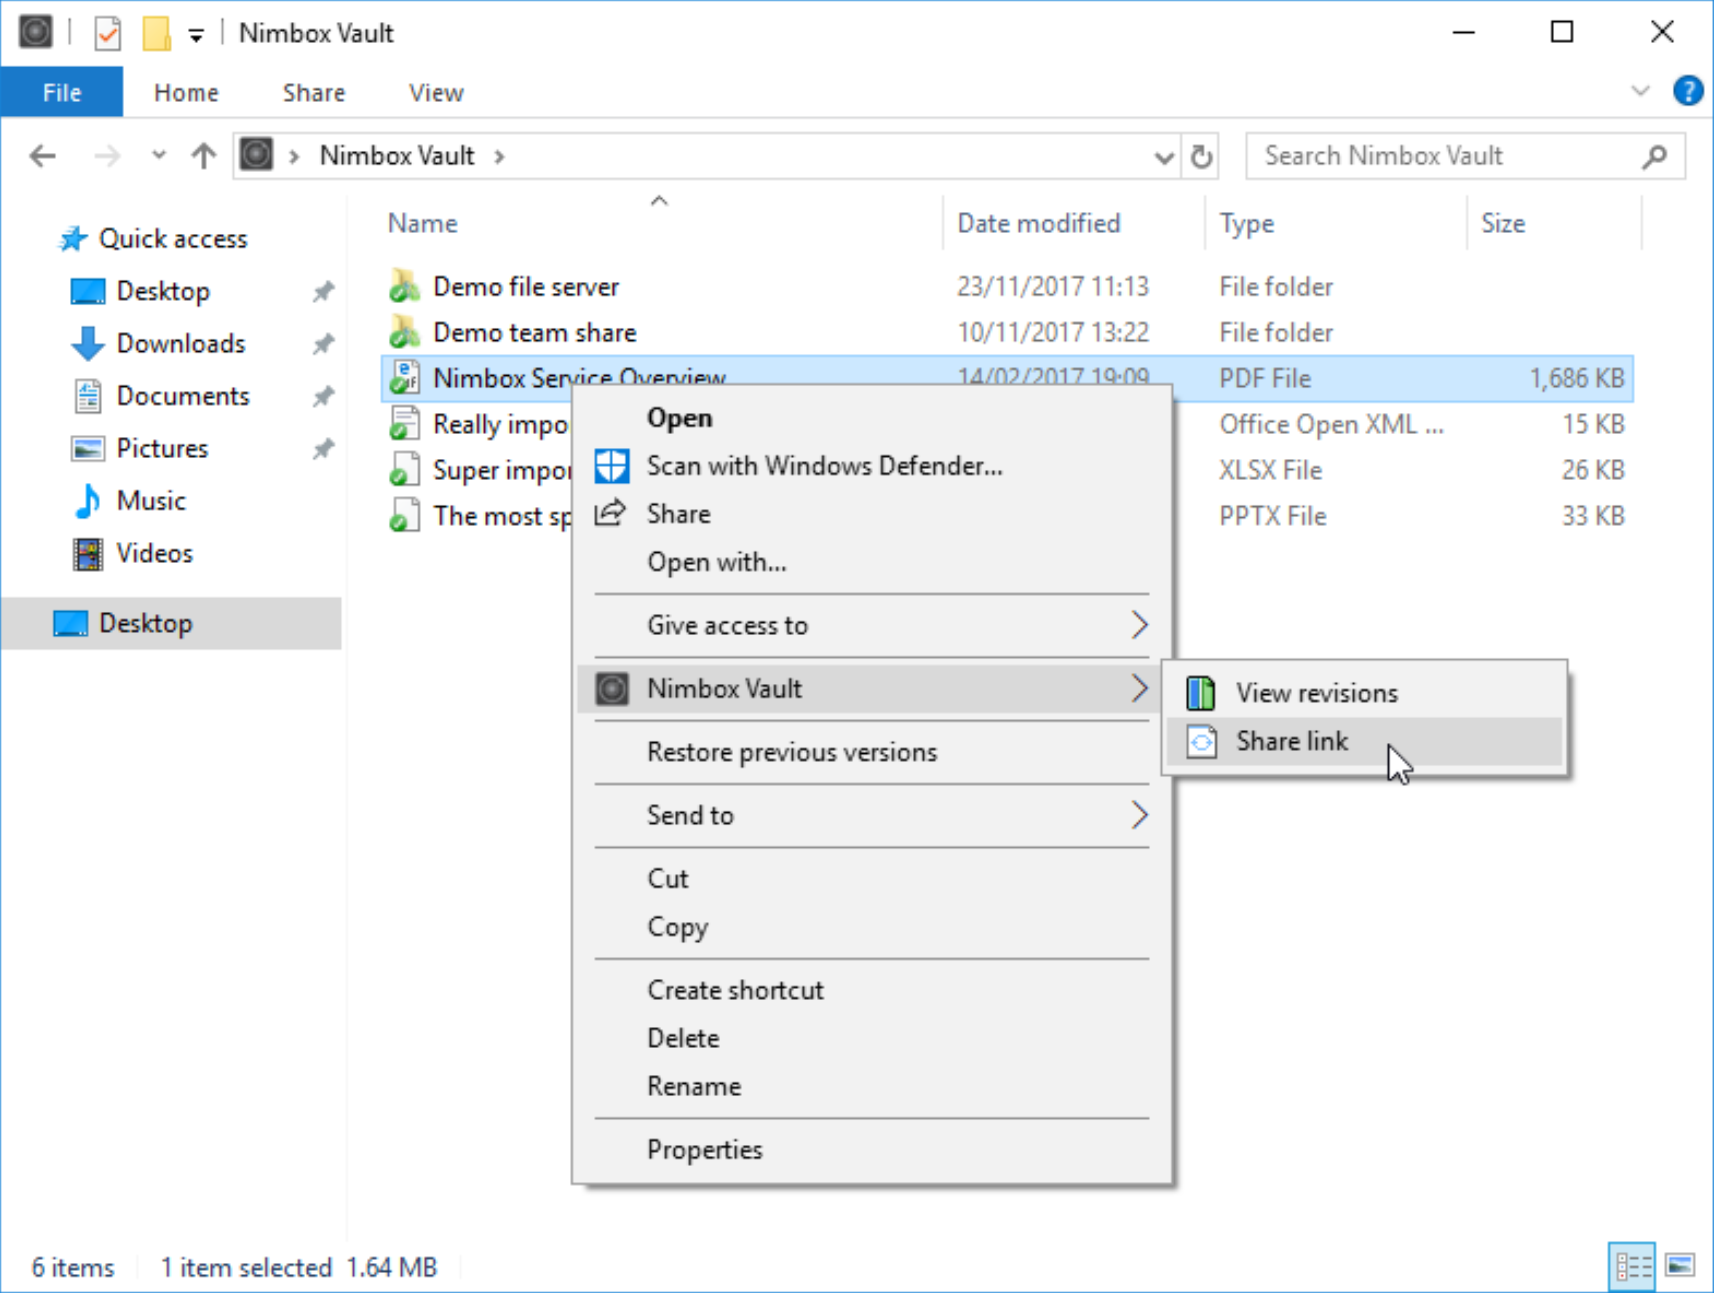The width and height of the screenshot is (1714, 1293).
Task: Switch to the Home ribbon tab
Action: [186, 93]
